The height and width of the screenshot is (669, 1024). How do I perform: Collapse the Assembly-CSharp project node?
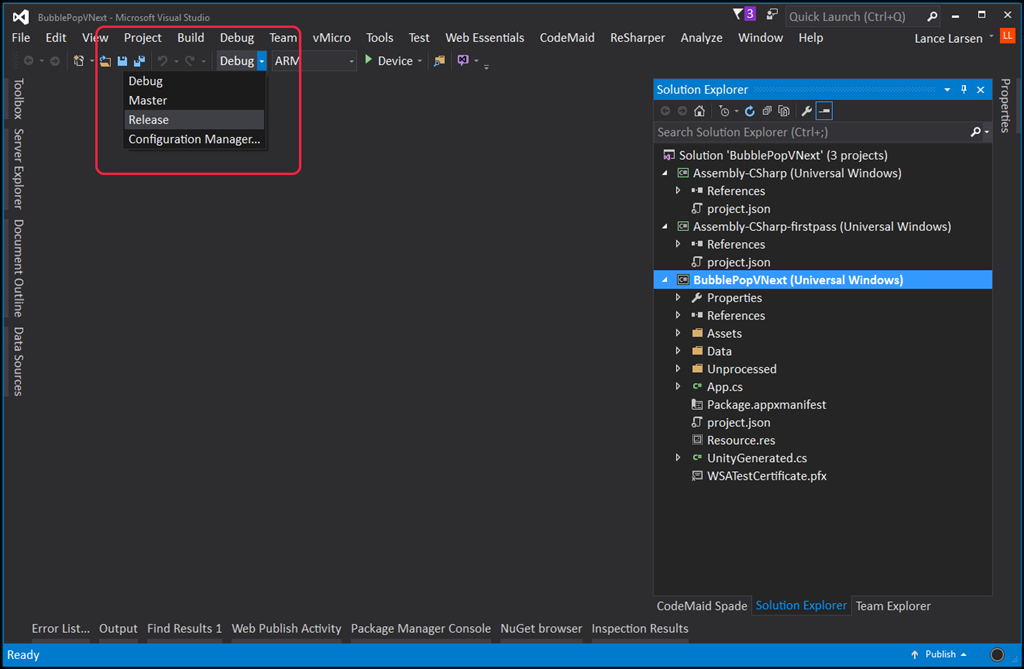pos(665,173)
